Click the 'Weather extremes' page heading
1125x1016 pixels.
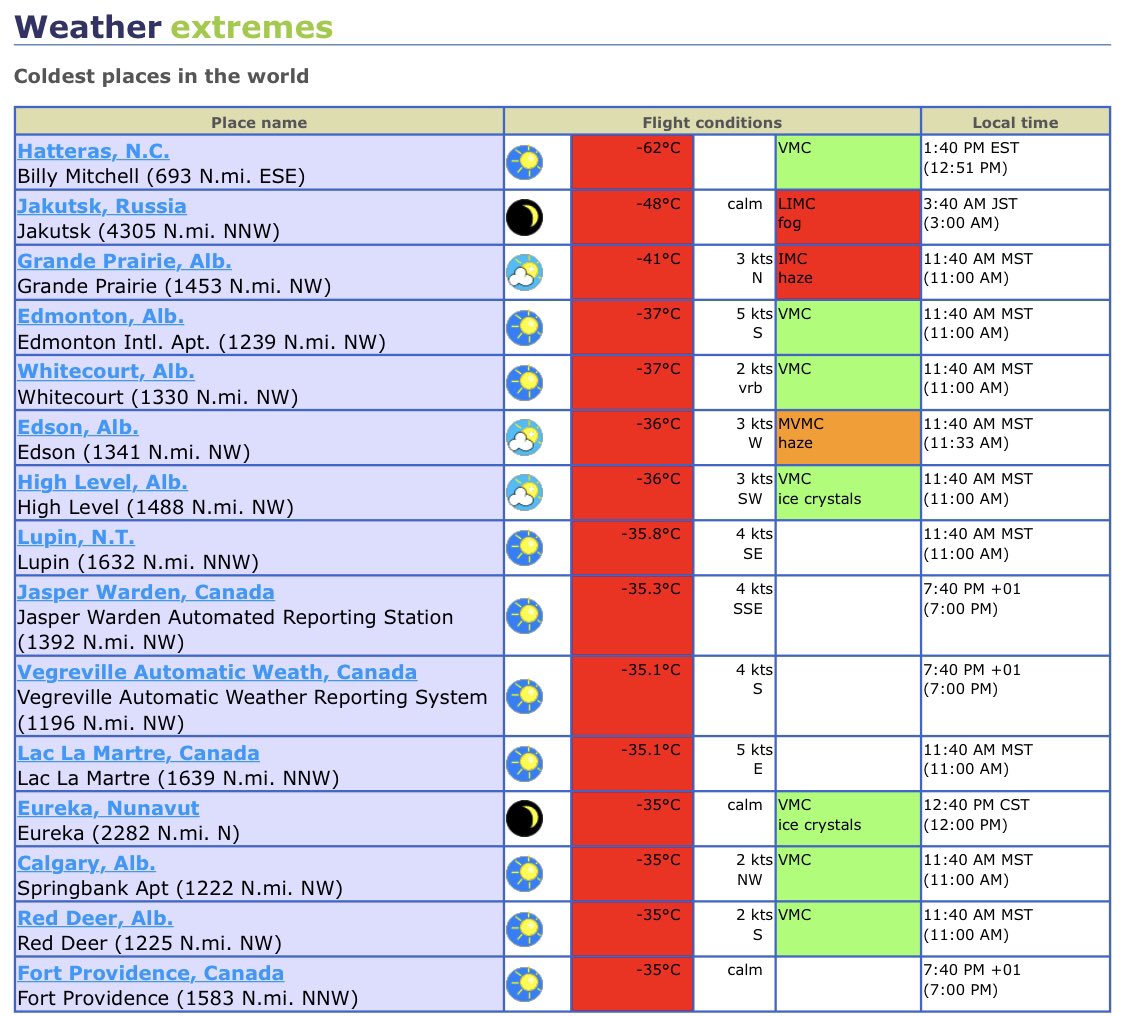tap(174, 27)
